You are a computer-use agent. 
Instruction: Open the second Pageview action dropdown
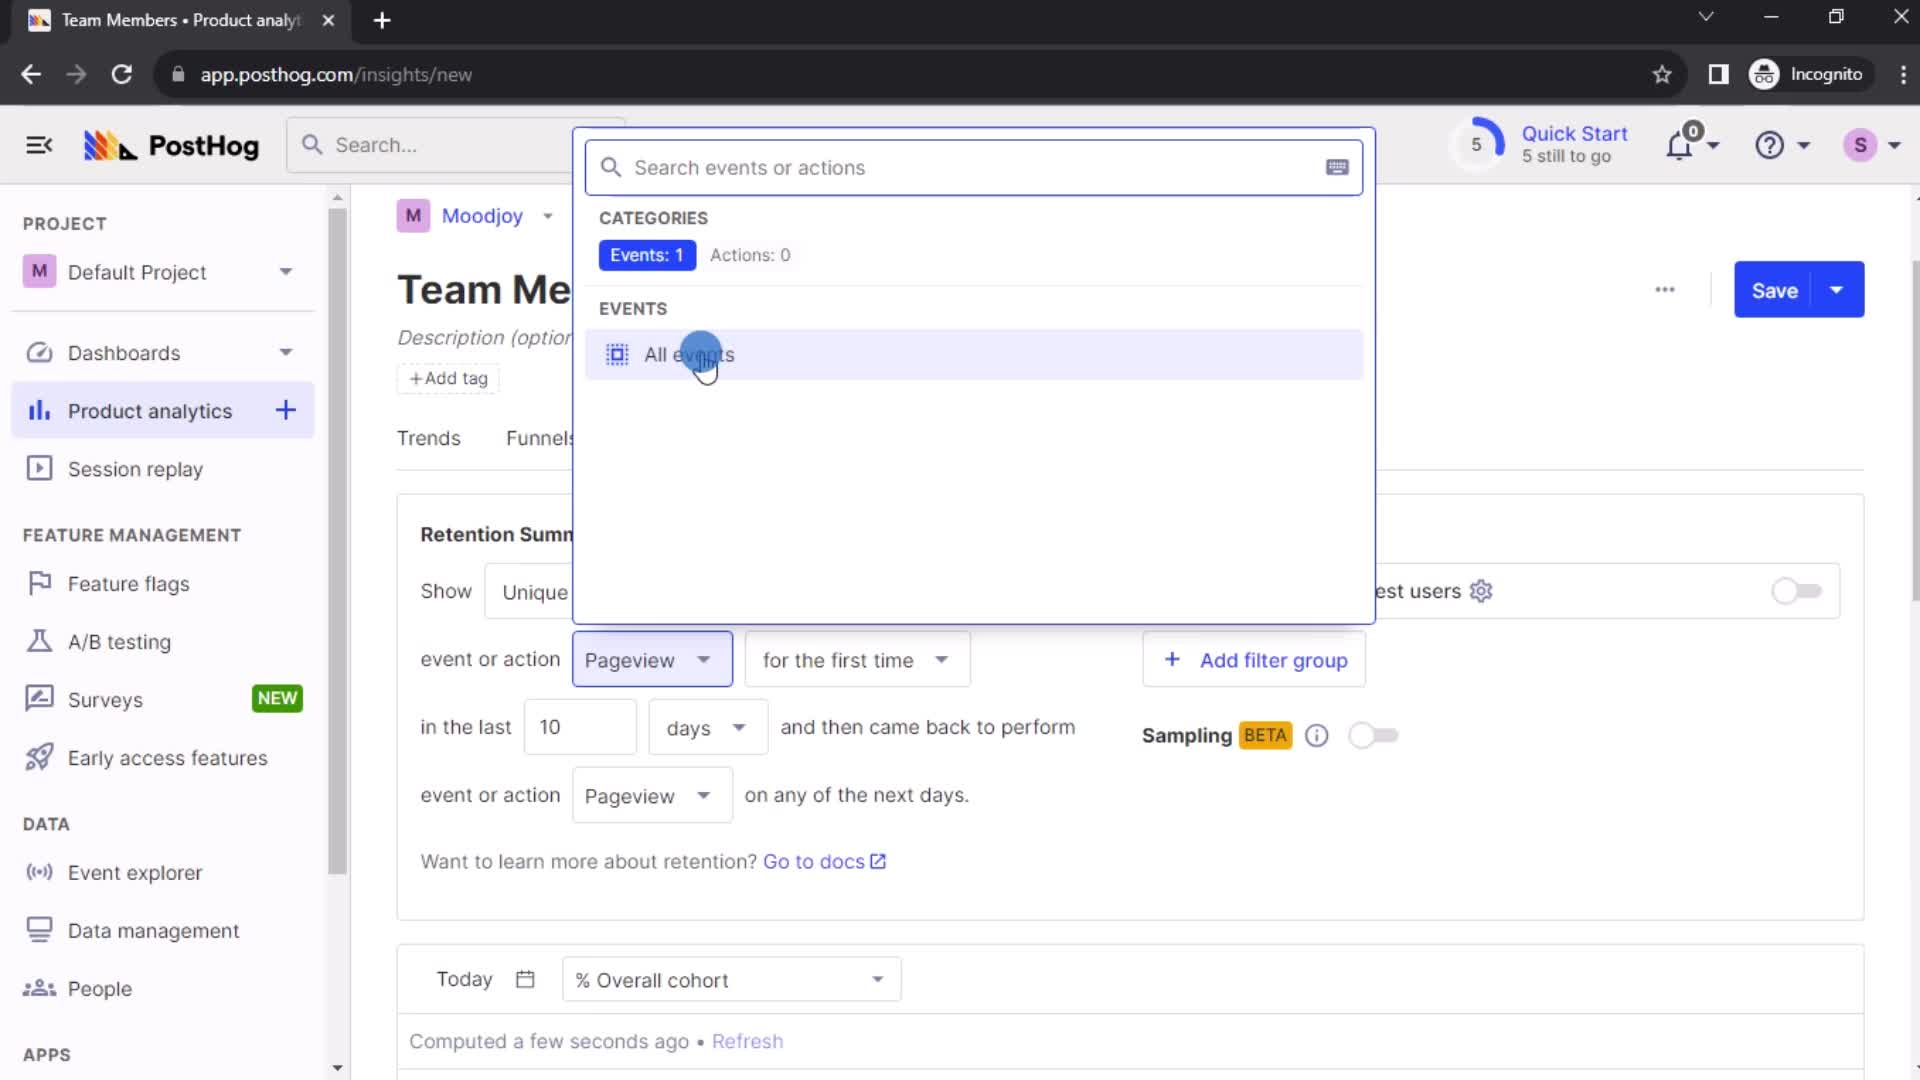646,795
